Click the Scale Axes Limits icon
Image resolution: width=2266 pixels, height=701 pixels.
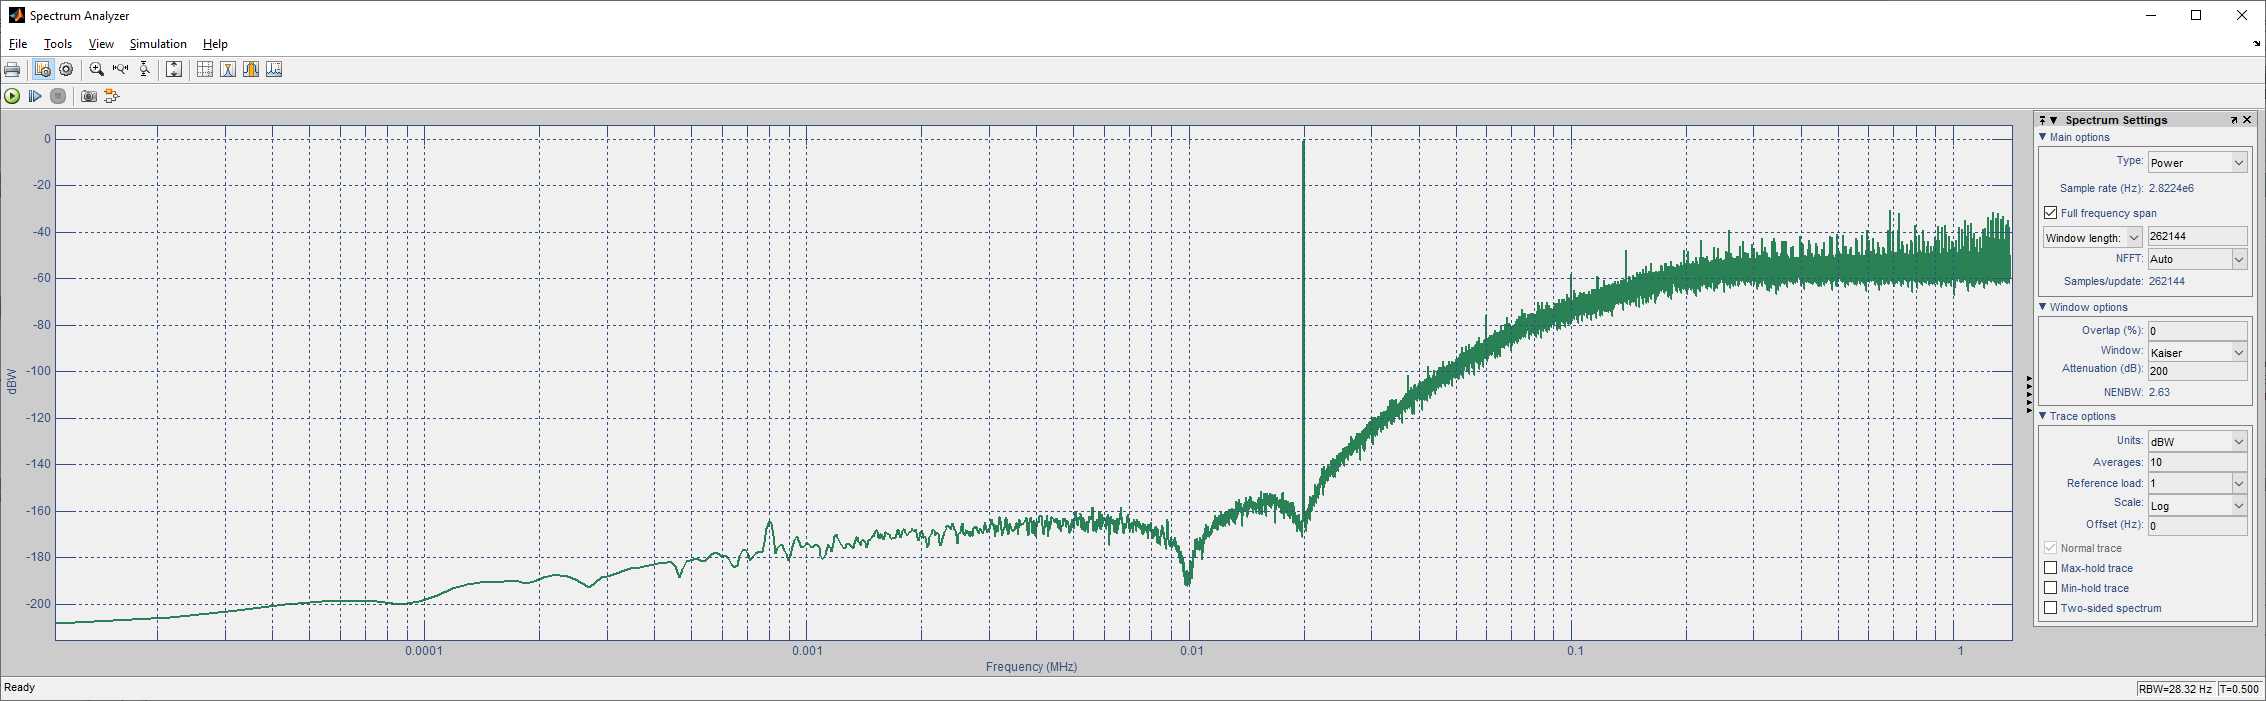pyautogui.click(x=174, y=69)
